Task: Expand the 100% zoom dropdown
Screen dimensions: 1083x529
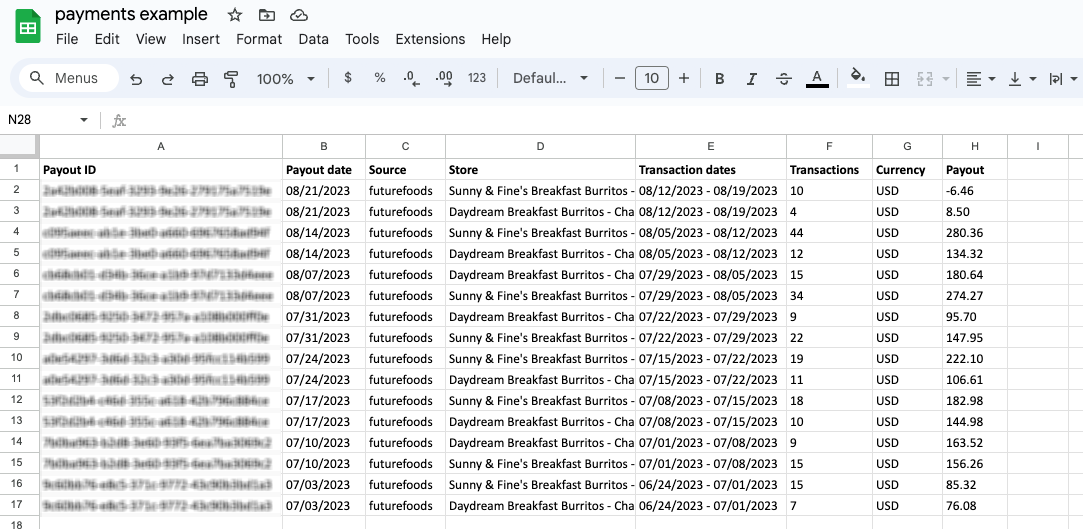Action: coord(286,79)
